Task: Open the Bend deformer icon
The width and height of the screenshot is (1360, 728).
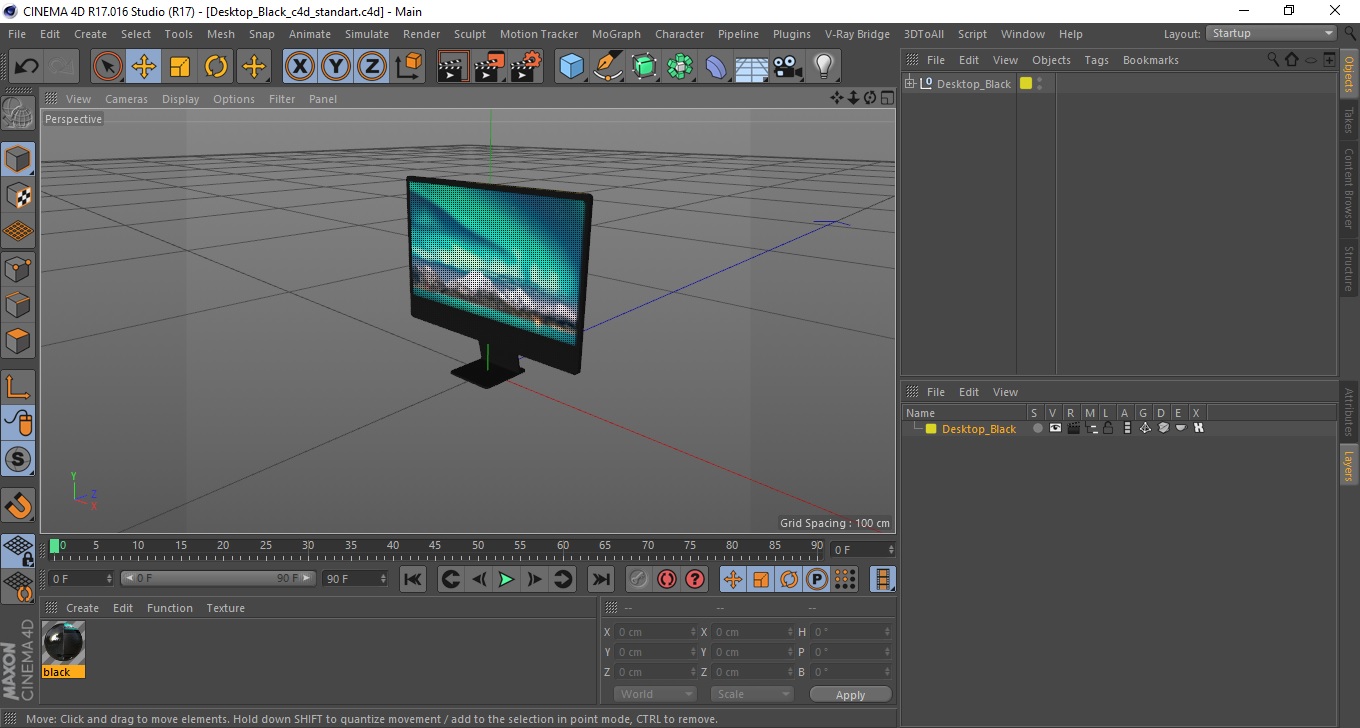Action: point(716,67)
